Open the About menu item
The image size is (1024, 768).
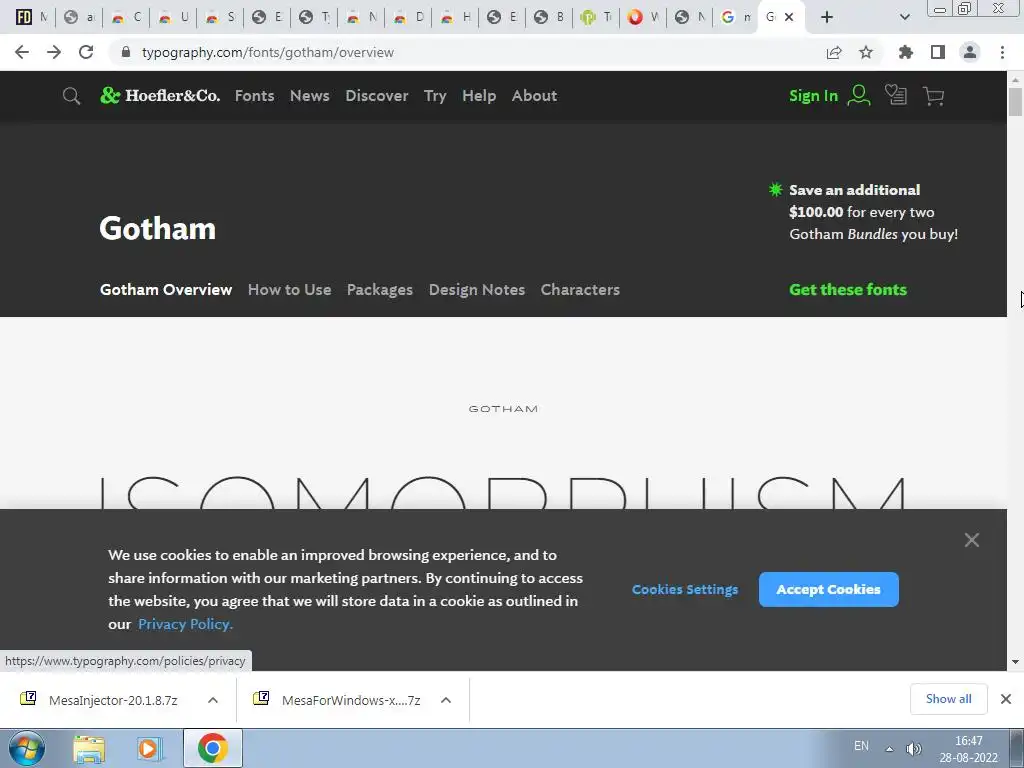pyautogui.click(x=534, y=96)
